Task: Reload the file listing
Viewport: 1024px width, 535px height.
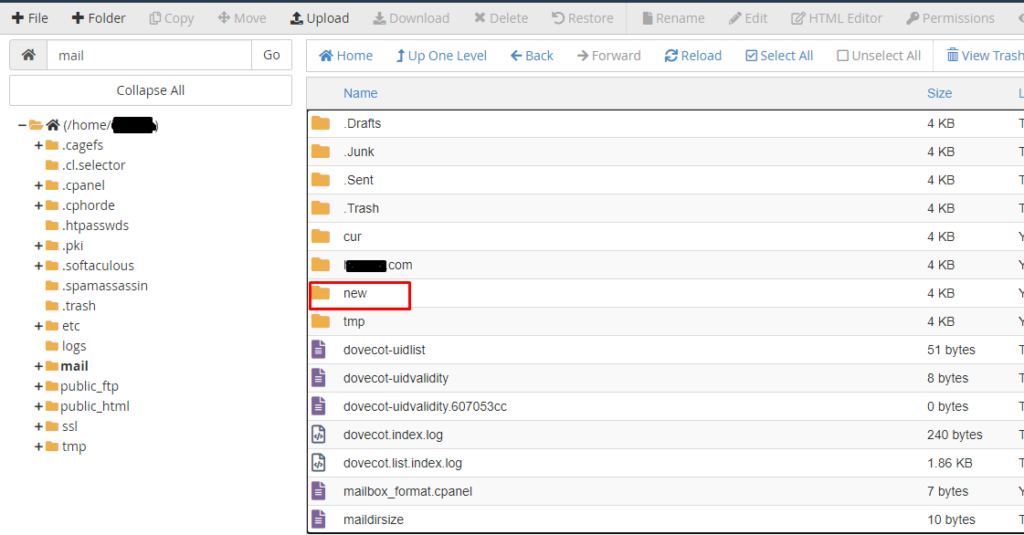Action: tap(693, 56)
